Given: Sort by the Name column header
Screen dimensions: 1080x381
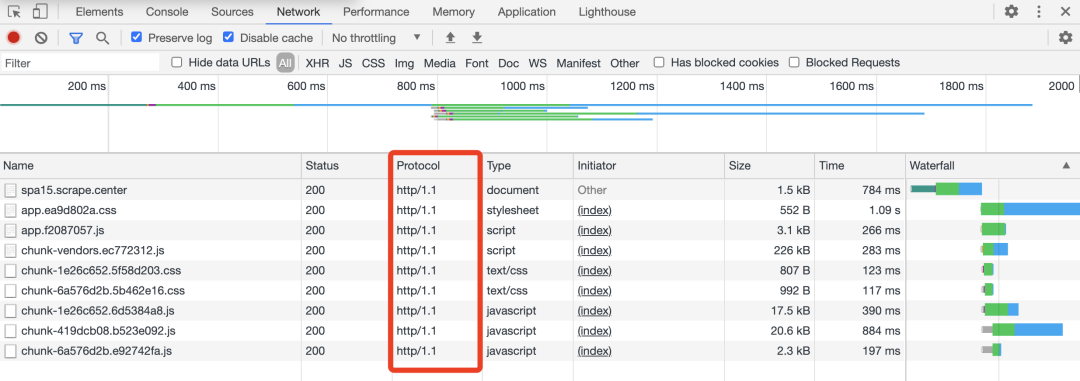Looking at the screenshot, I should click(151, 166).
